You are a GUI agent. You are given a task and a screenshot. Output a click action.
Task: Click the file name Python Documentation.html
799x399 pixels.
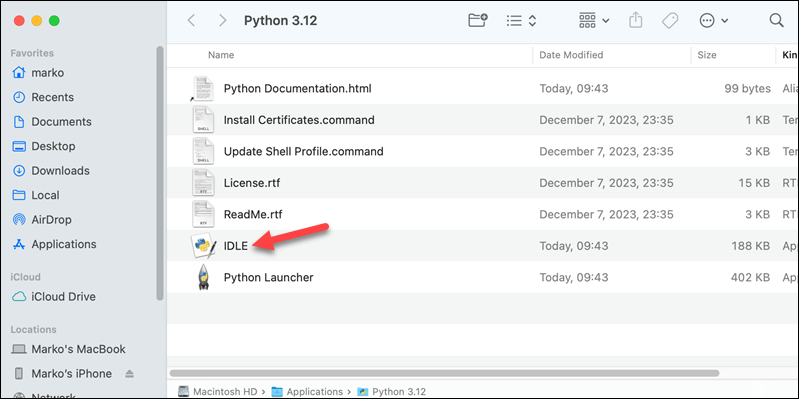coord(298,88)
